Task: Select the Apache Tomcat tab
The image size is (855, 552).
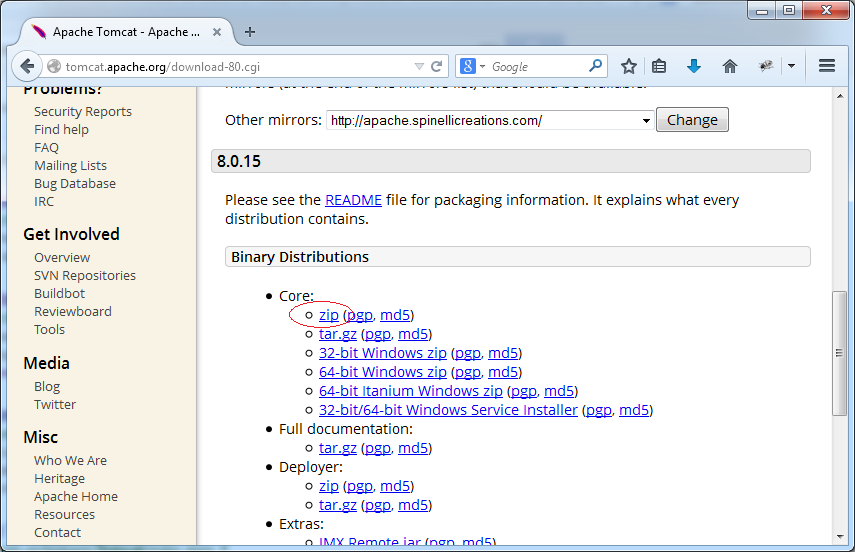Action: [126, 32]
